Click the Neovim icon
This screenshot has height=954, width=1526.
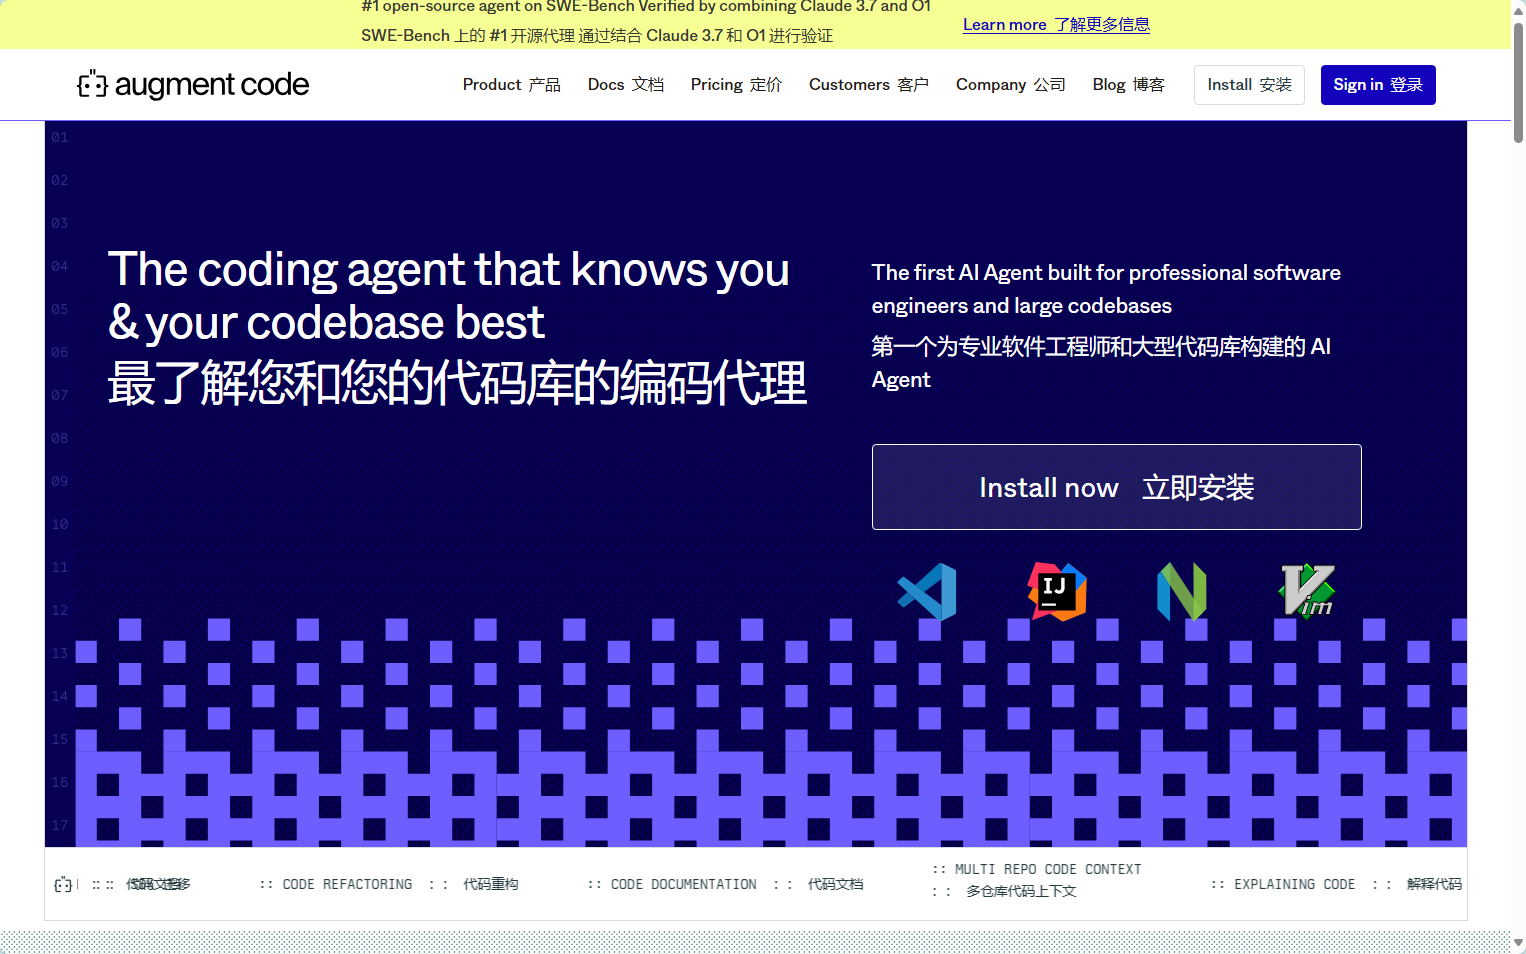pos(1182,592)
